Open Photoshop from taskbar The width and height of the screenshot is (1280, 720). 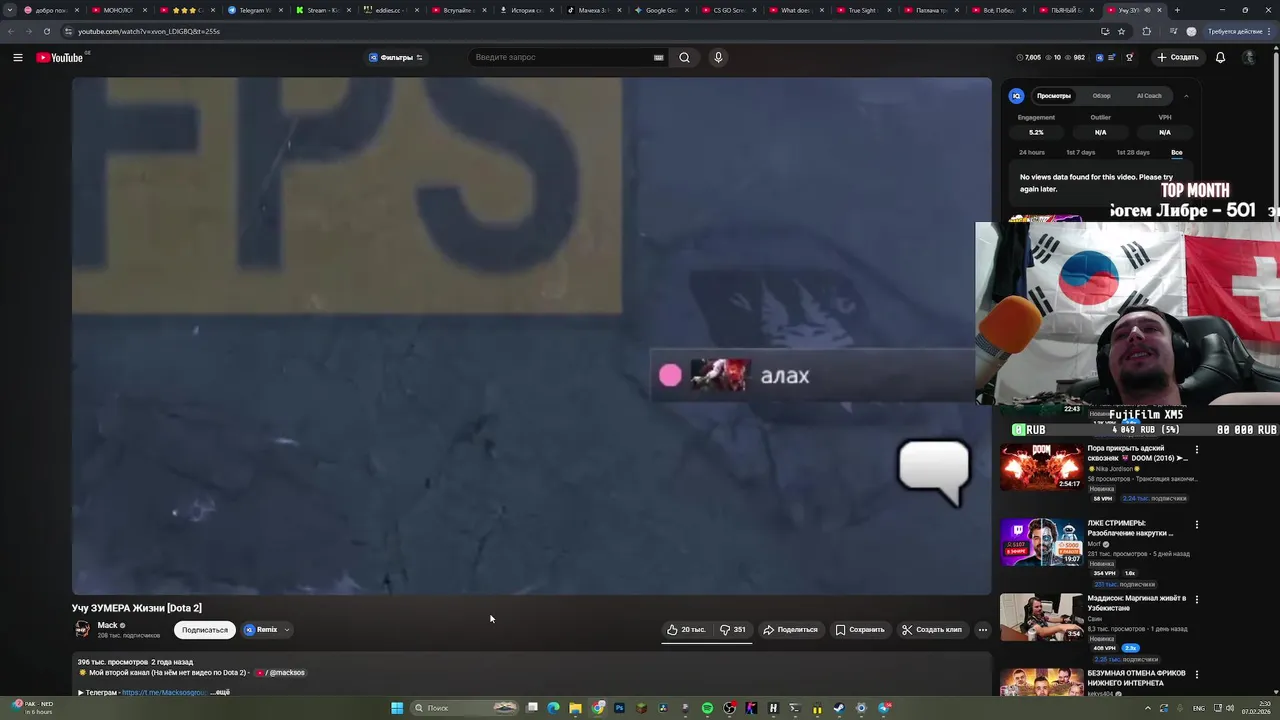pos(619,708)
